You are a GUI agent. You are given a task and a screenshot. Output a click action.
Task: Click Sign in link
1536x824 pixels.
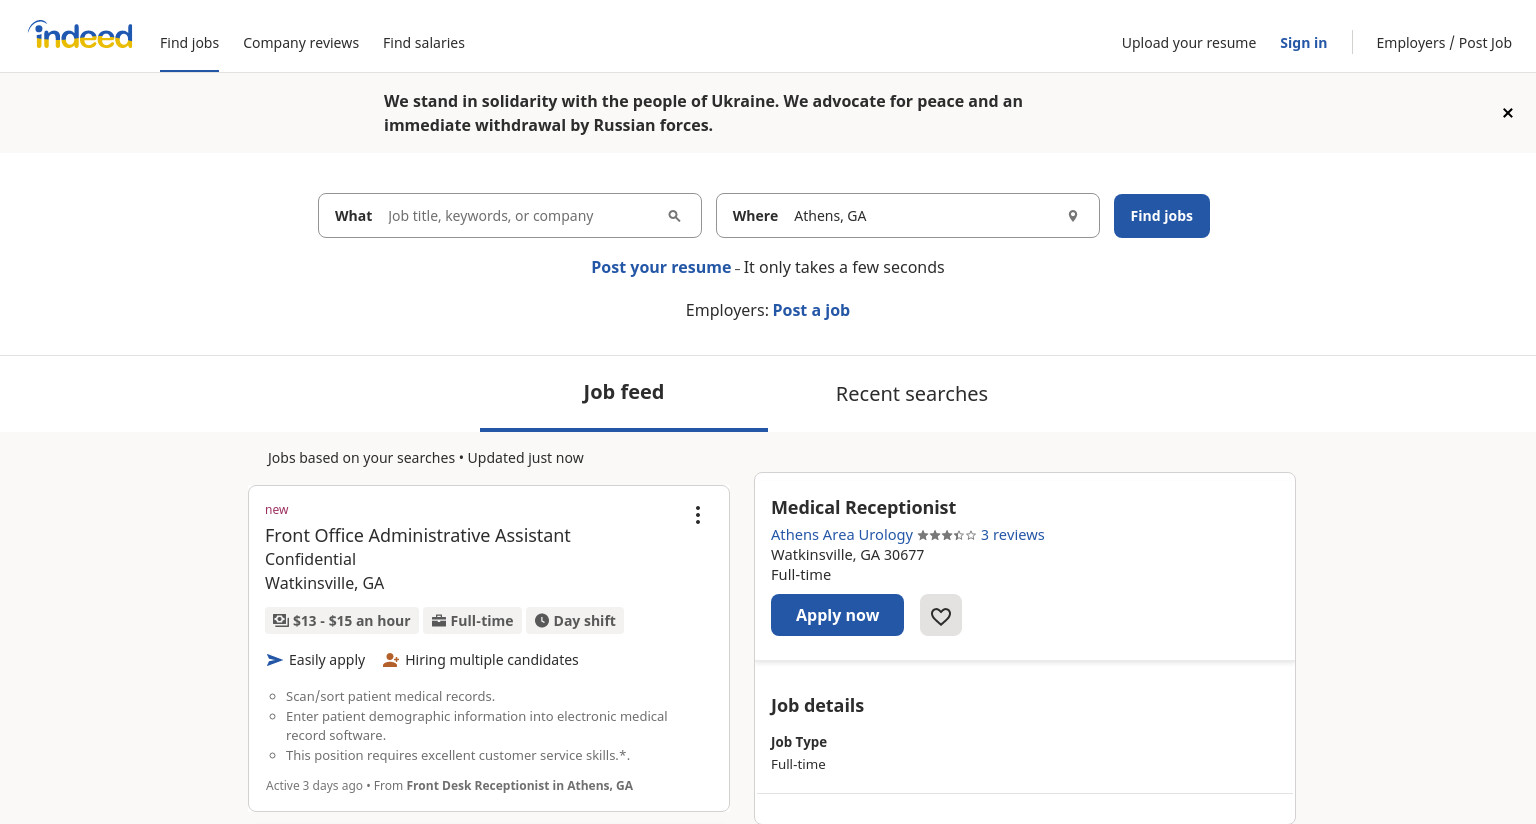point(1303,43)
